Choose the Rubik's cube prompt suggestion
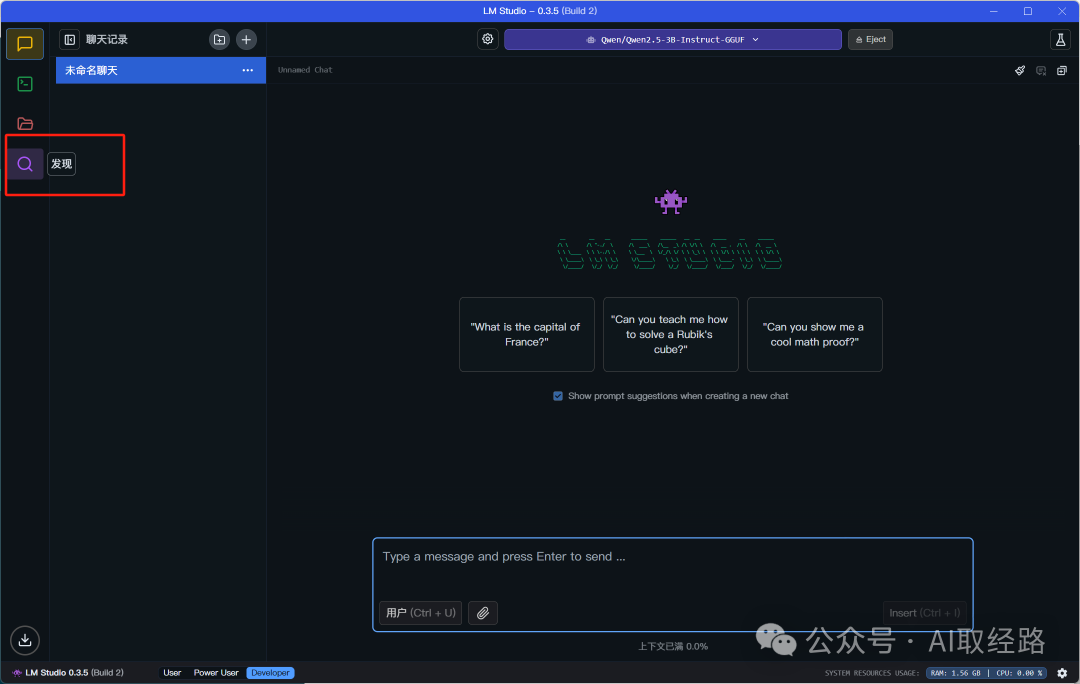The width and height of the screenshot is (1080, 684). click(x=671, y=335)
